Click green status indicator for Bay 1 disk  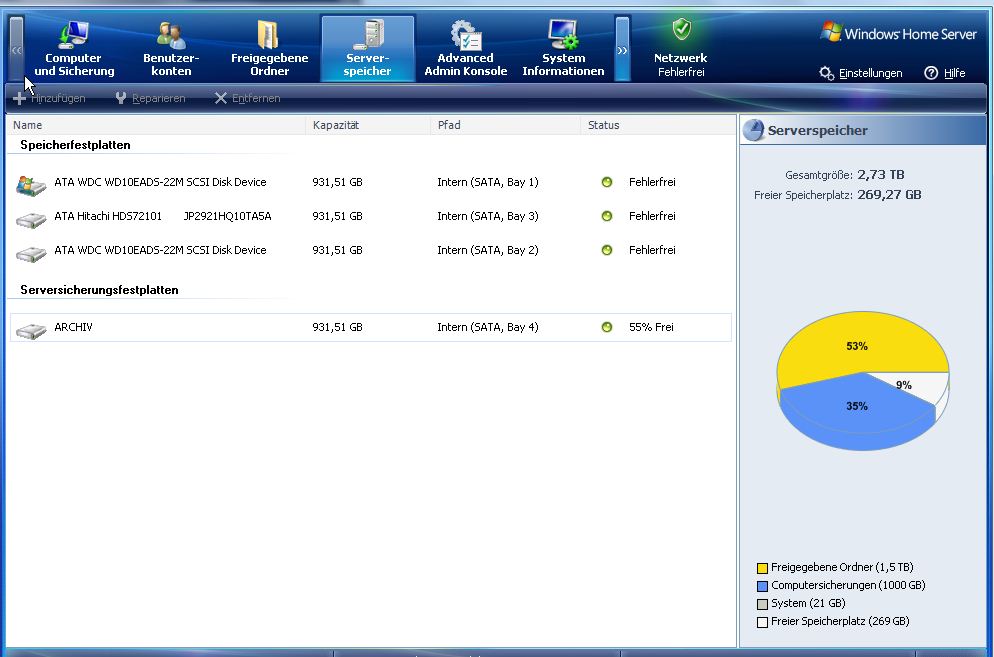pos(607,182)
